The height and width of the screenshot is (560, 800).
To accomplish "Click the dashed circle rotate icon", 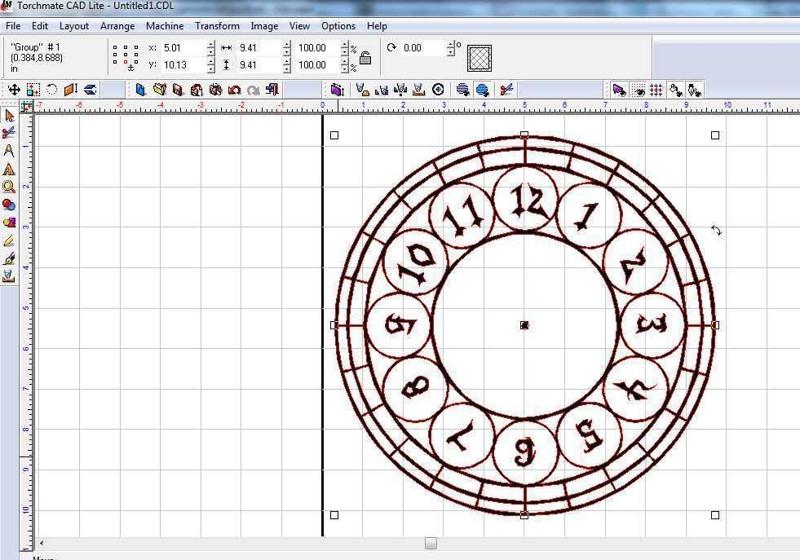I will coord(52,90).
